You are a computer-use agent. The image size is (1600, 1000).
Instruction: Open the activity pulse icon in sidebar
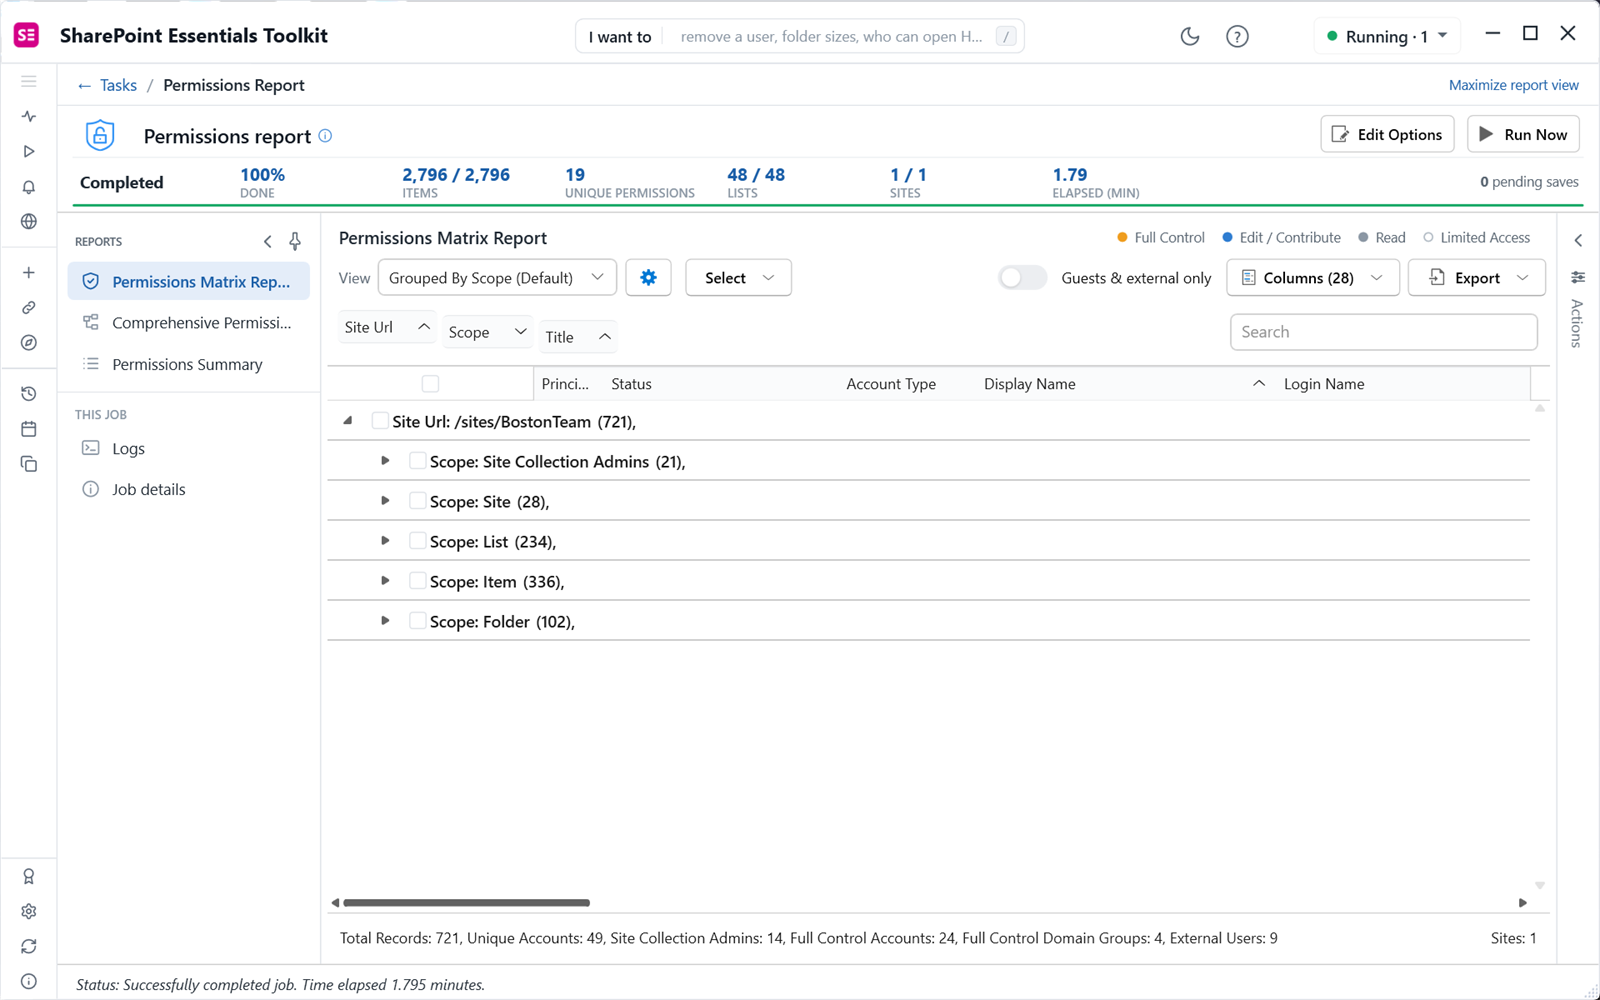pyautogui.click(x=29, y=117)
